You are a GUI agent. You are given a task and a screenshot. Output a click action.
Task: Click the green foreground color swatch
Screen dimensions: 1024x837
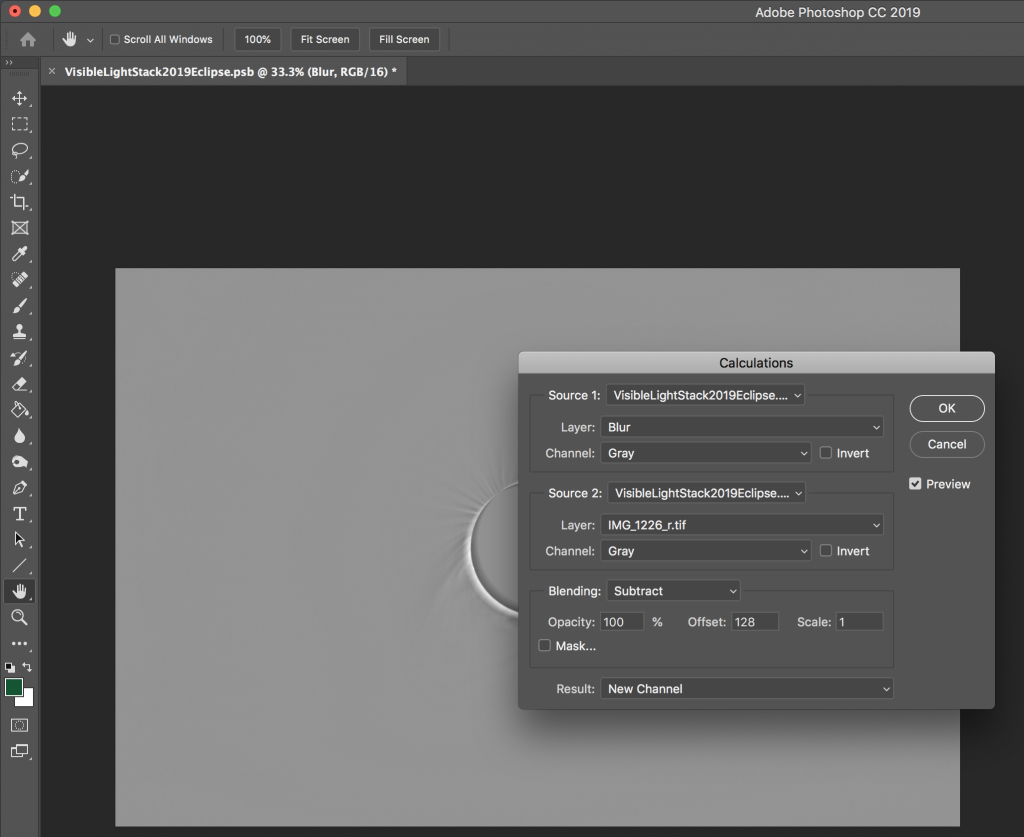pyautogui.click(x=14, y=687)
